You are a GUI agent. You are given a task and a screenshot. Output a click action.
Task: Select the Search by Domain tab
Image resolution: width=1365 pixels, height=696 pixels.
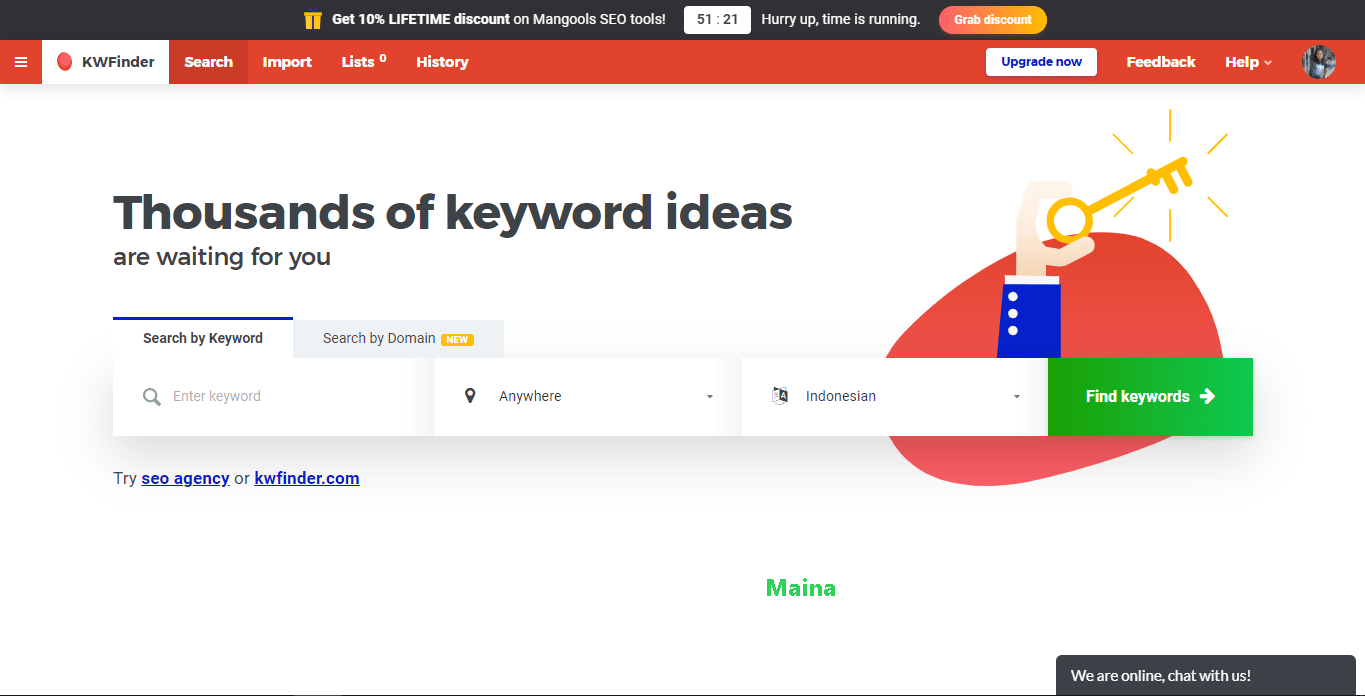398,339
